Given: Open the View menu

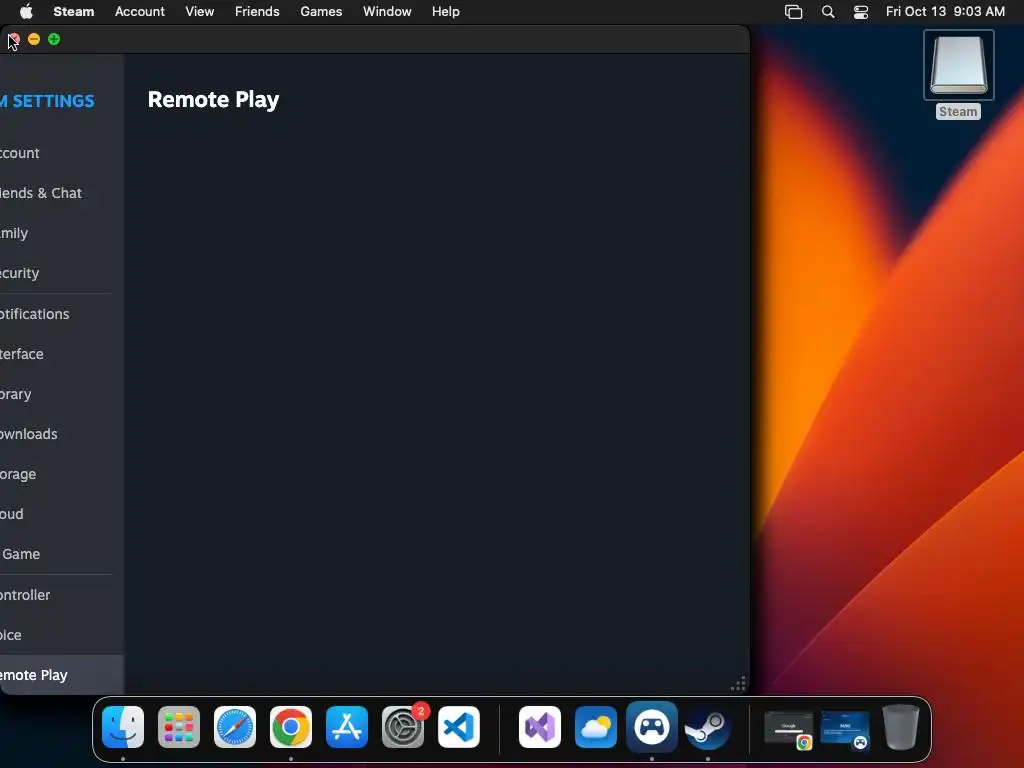Looking at the screenshot, I should point(200,11).
